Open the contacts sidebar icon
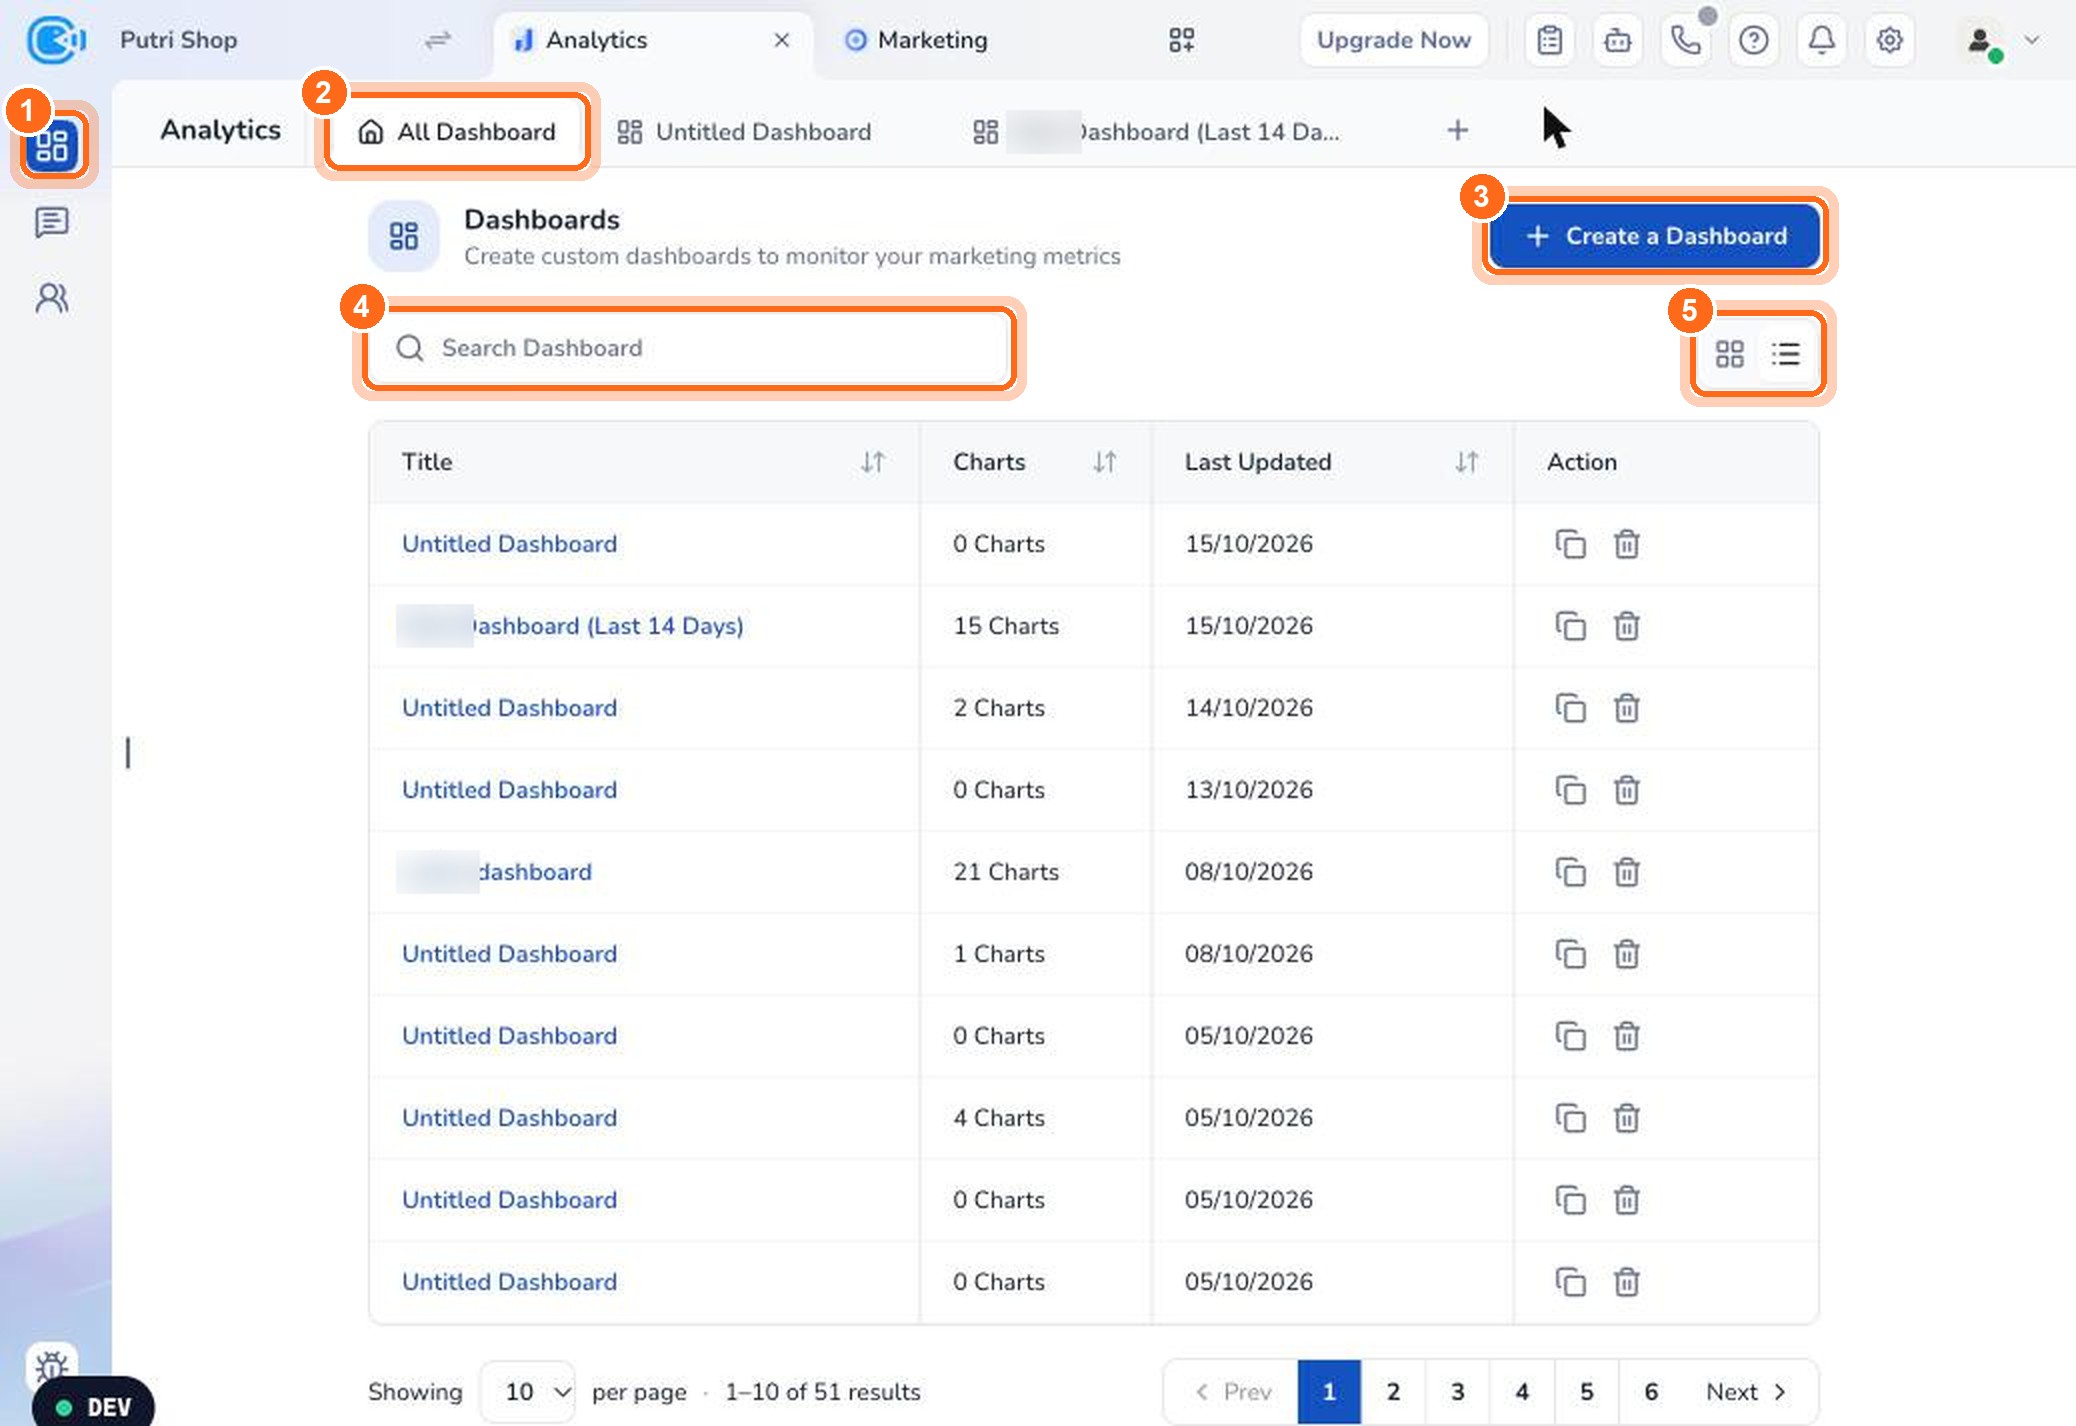2076x1426 pixels. point(52,298)
